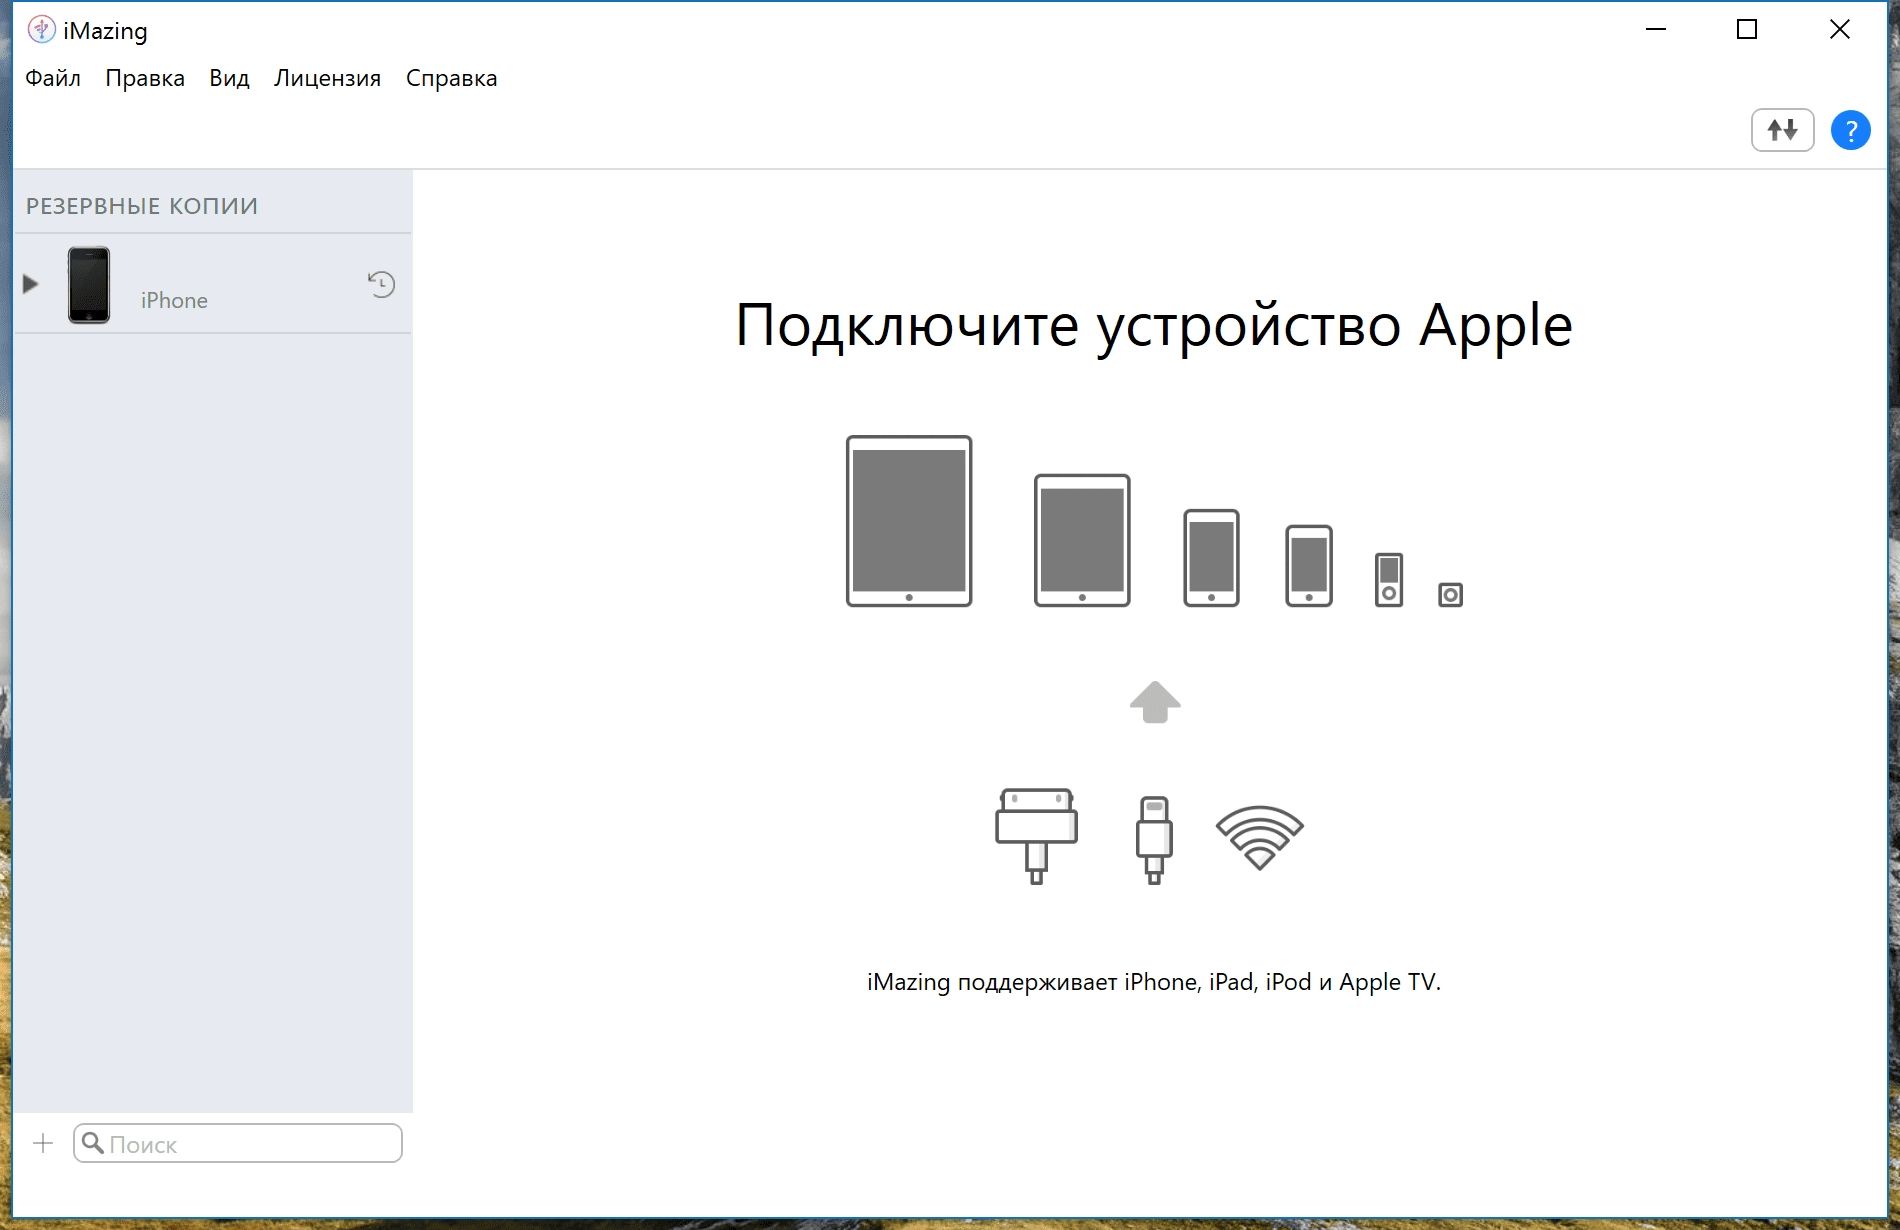Click the 30-pin dock connector icon

click(x=1036, y=836)
